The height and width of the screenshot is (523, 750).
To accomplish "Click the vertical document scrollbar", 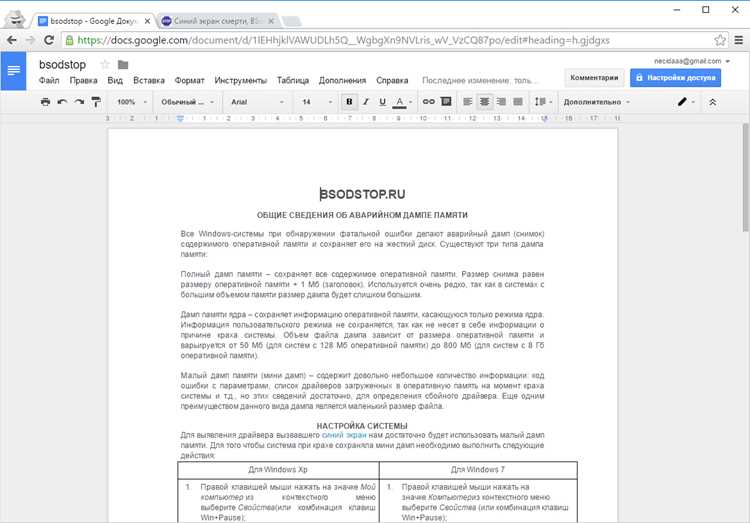I will [745, 178].
